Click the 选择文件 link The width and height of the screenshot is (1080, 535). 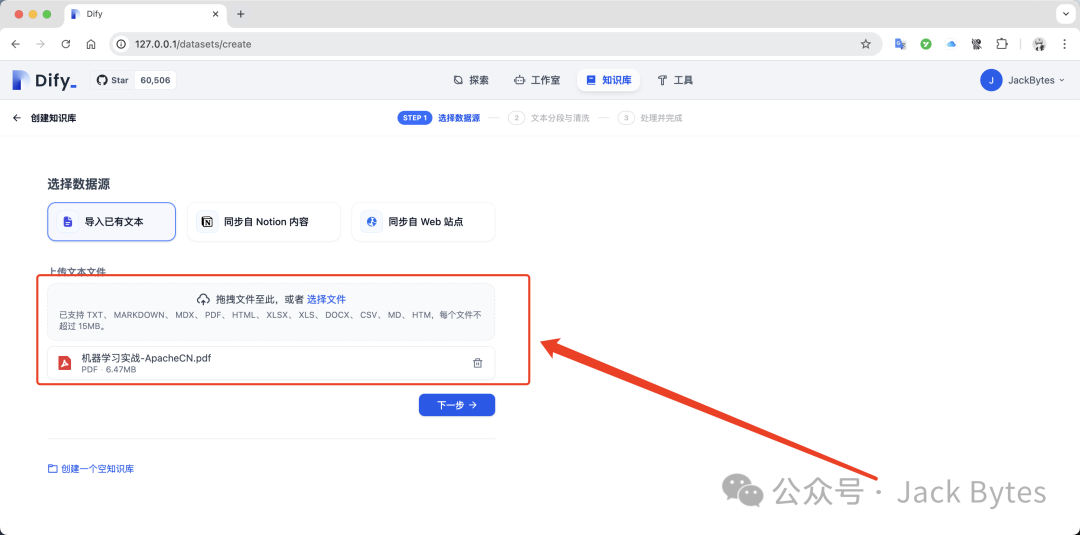pyautogui.click(x=326, y=299)
